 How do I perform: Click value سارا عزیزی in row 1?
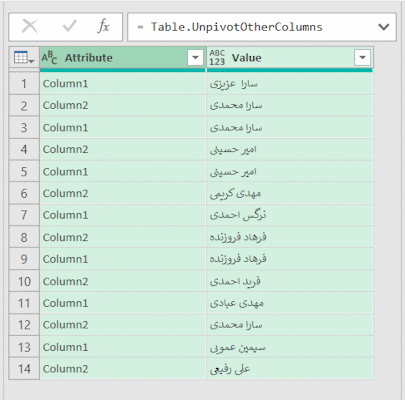tap(290, 83)
